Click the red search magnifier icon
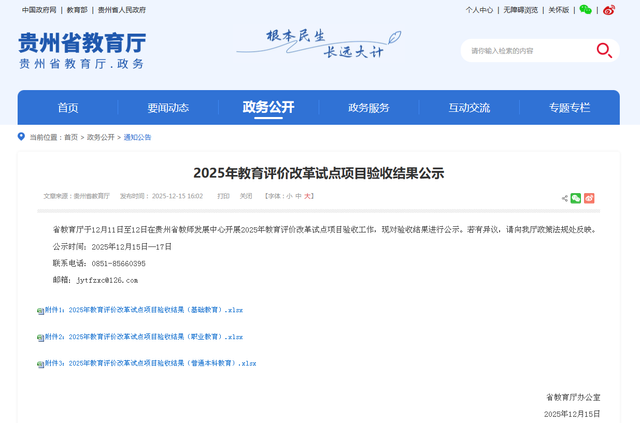 click(604, 50)
